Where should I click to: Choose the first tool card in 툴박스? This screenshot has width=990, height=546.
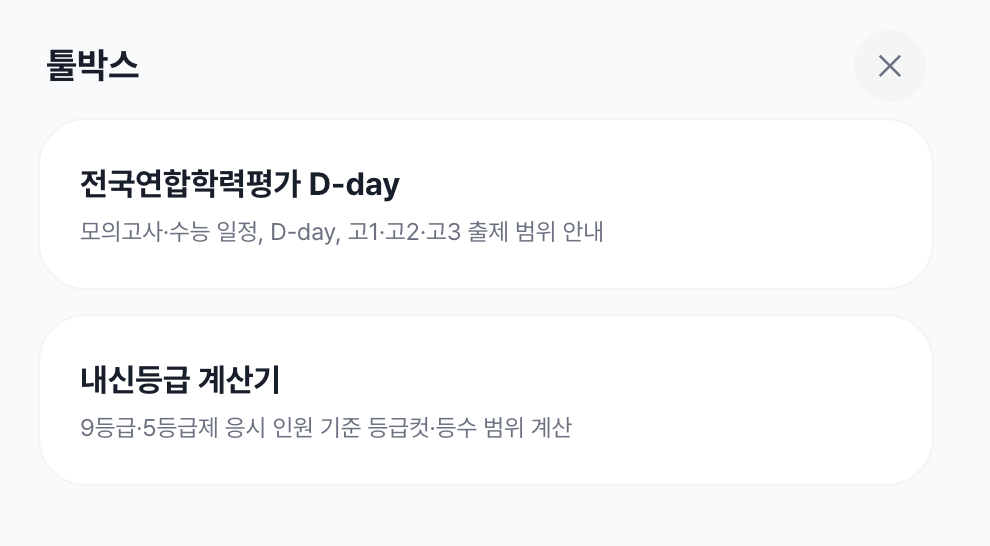[x=486, y=204]
